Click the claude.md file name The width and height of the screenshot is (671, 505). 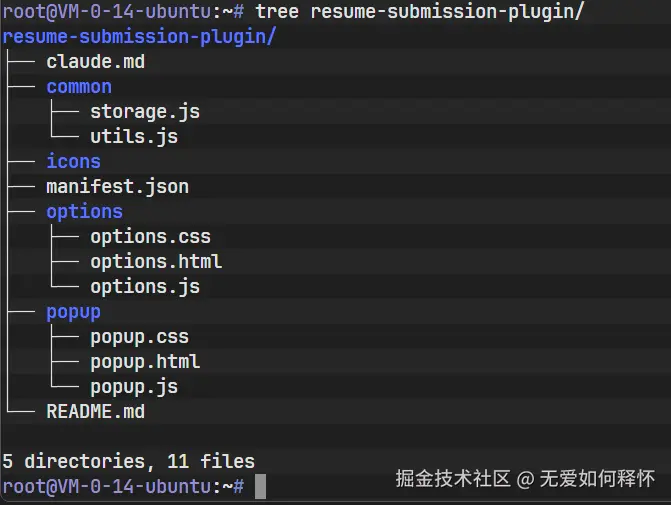click(96, 62)
